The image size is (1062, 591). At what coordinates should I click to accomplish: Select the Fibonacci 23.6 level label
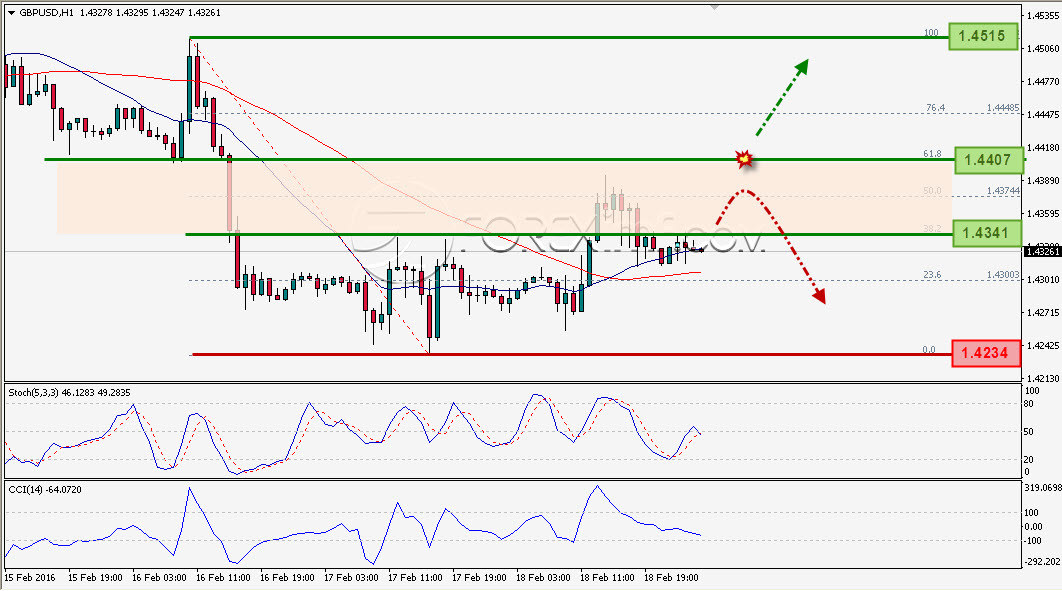click(932, 275)
